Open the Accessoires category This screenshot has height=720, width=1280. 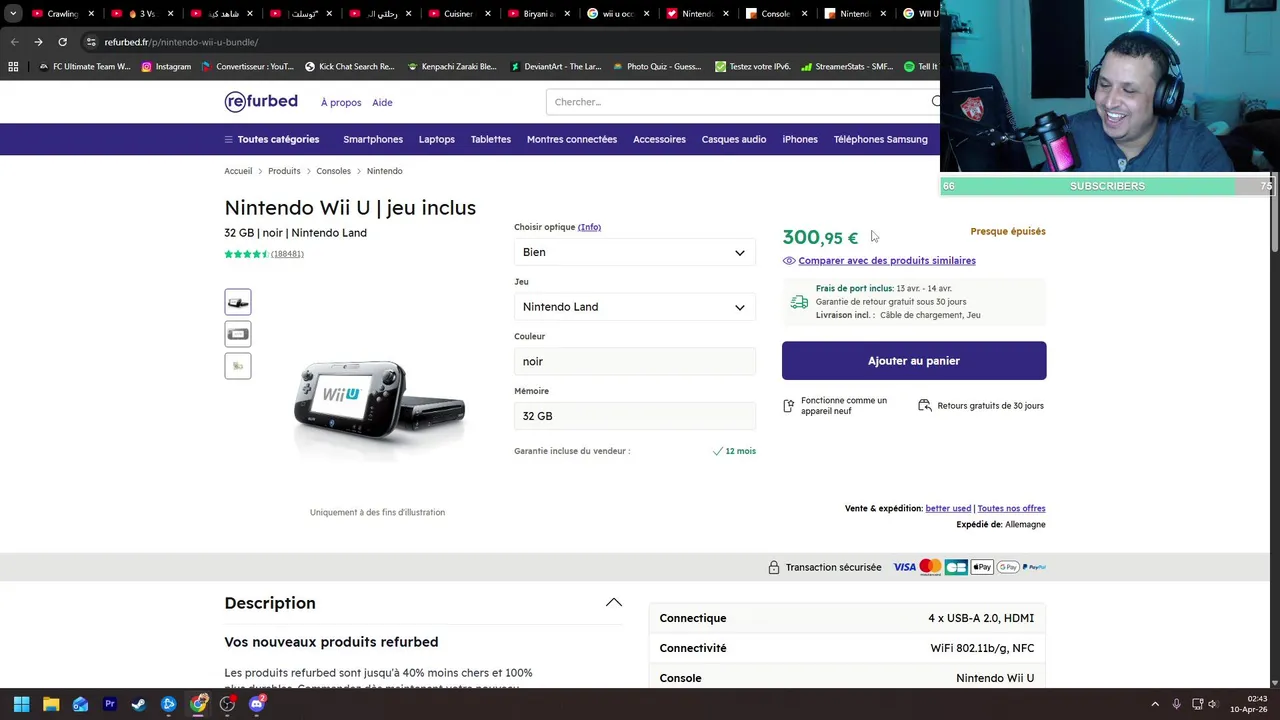[659, 139]
